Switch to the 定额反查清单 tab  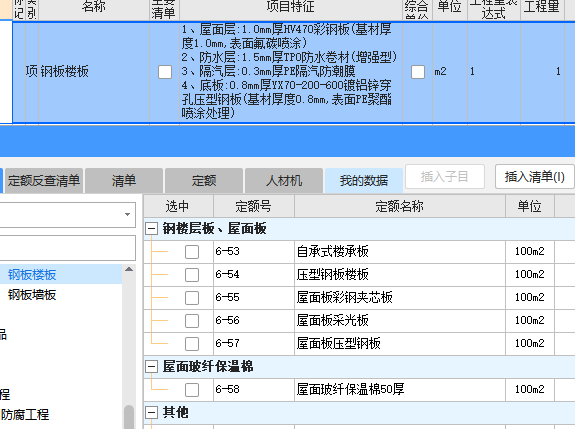pos(44,180)
